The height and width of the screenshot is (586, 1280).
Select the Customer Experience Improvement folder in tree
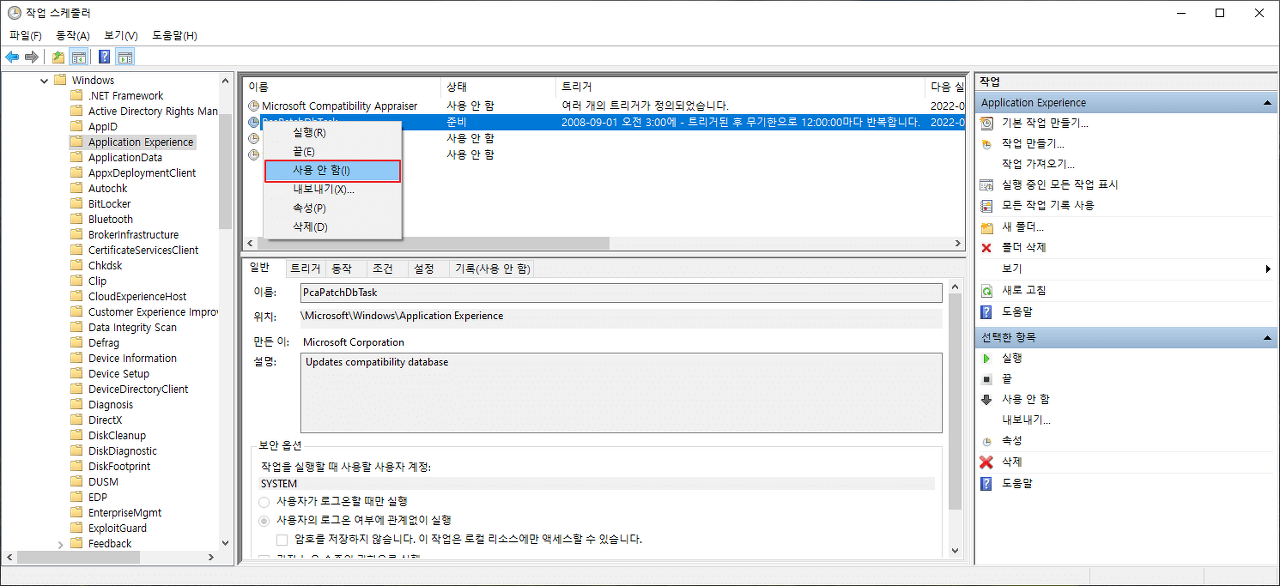pyautogui.click(x=152, y=312)
